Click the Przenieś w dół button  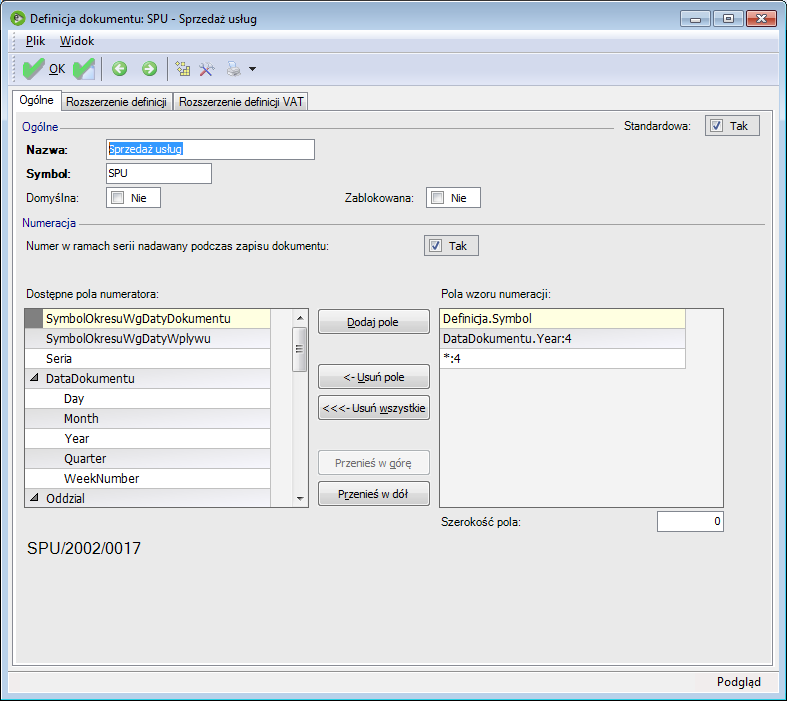(x=374, y=494)
